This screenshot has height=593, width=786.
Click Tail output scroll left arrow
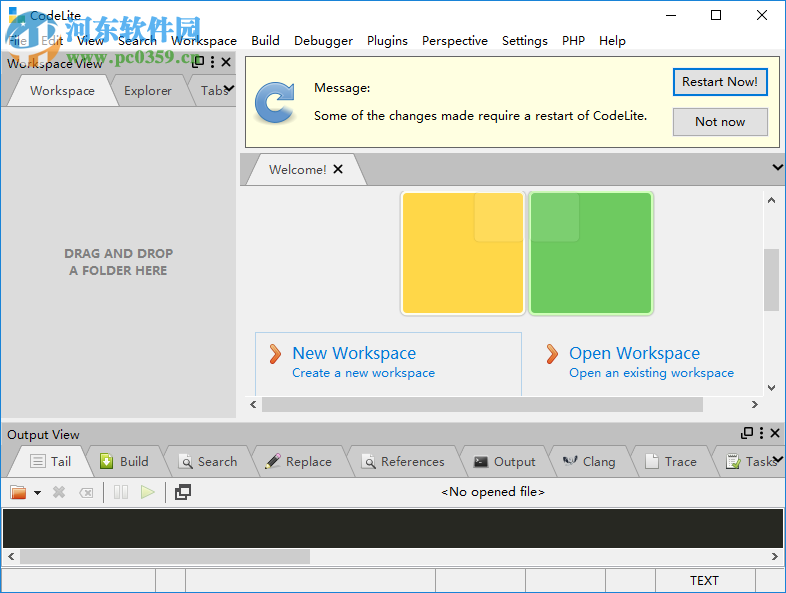click(11, 556)
